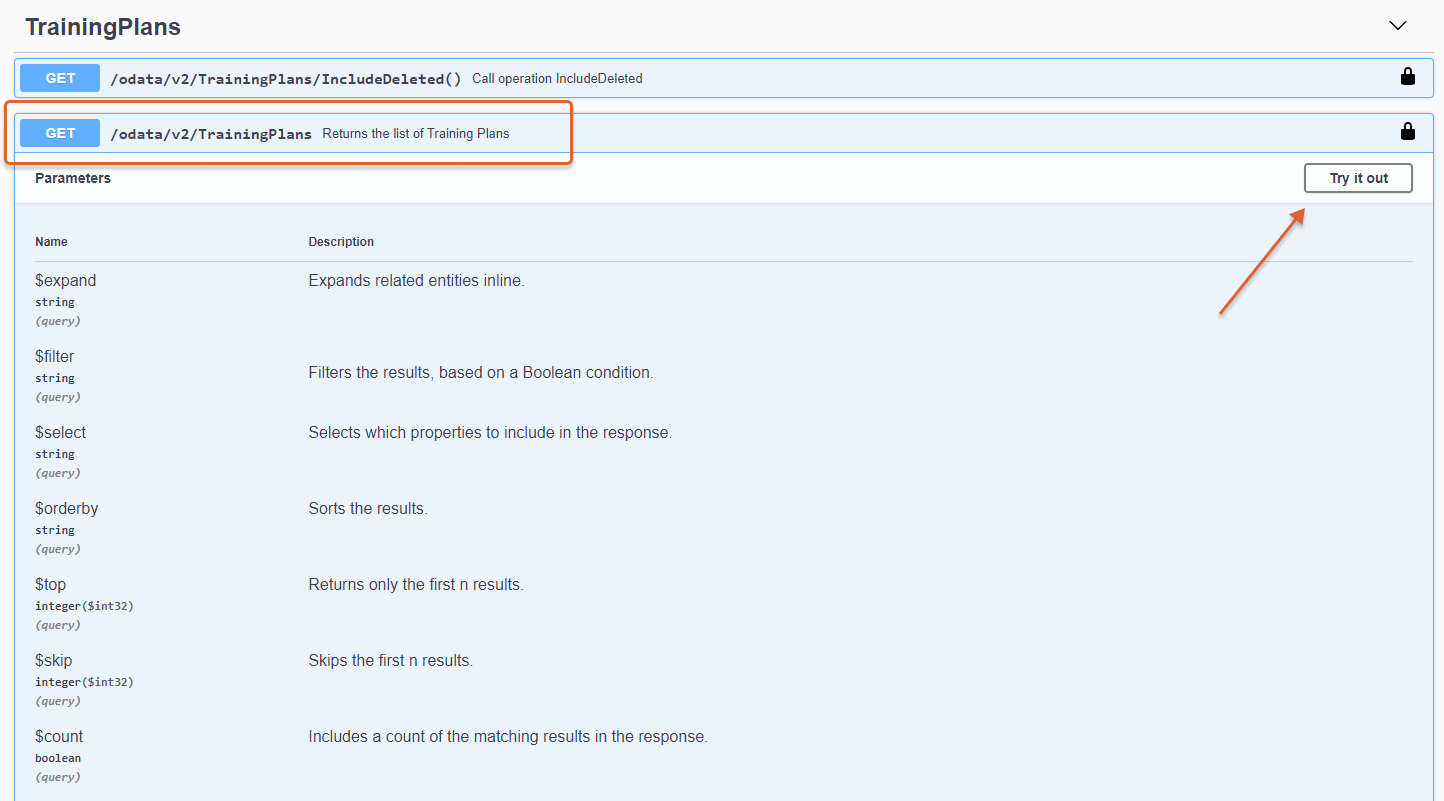Click the Name column header
The width and height of the screenshot is (1444, 801).
[51, 242]
